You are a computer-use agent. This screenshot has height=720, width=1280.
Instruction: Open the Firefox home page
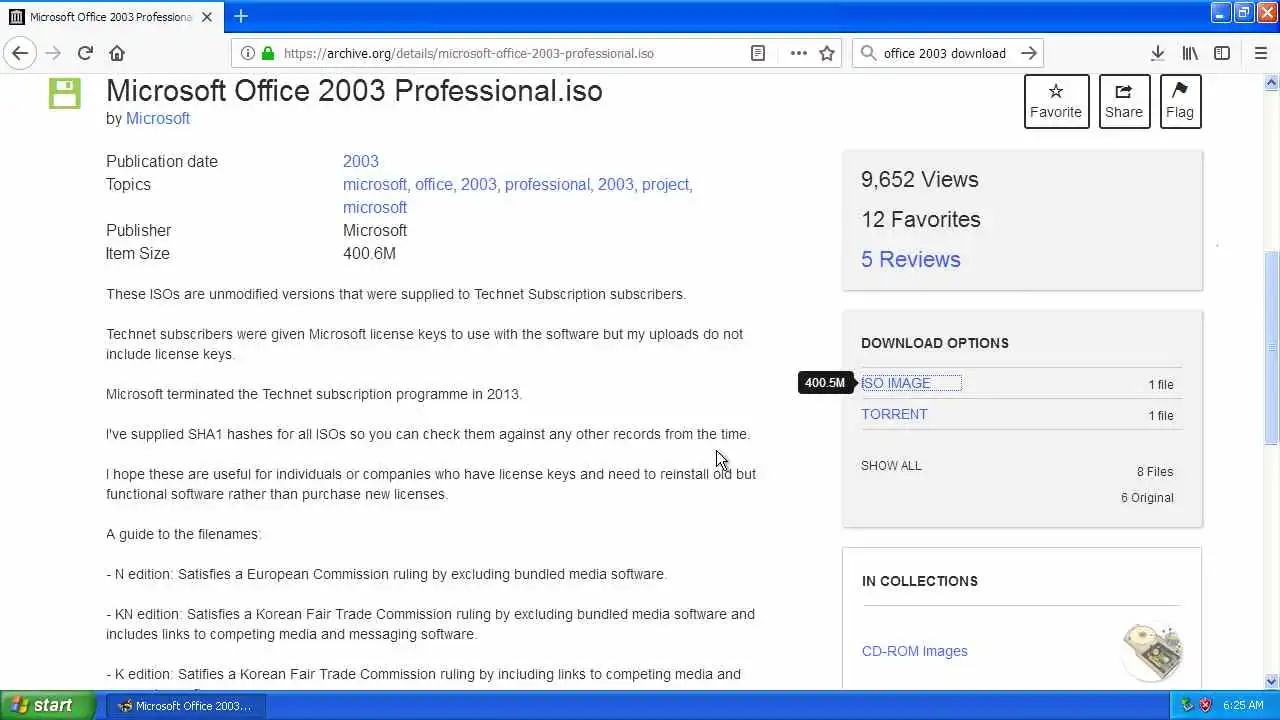click(x=117, y=53)
